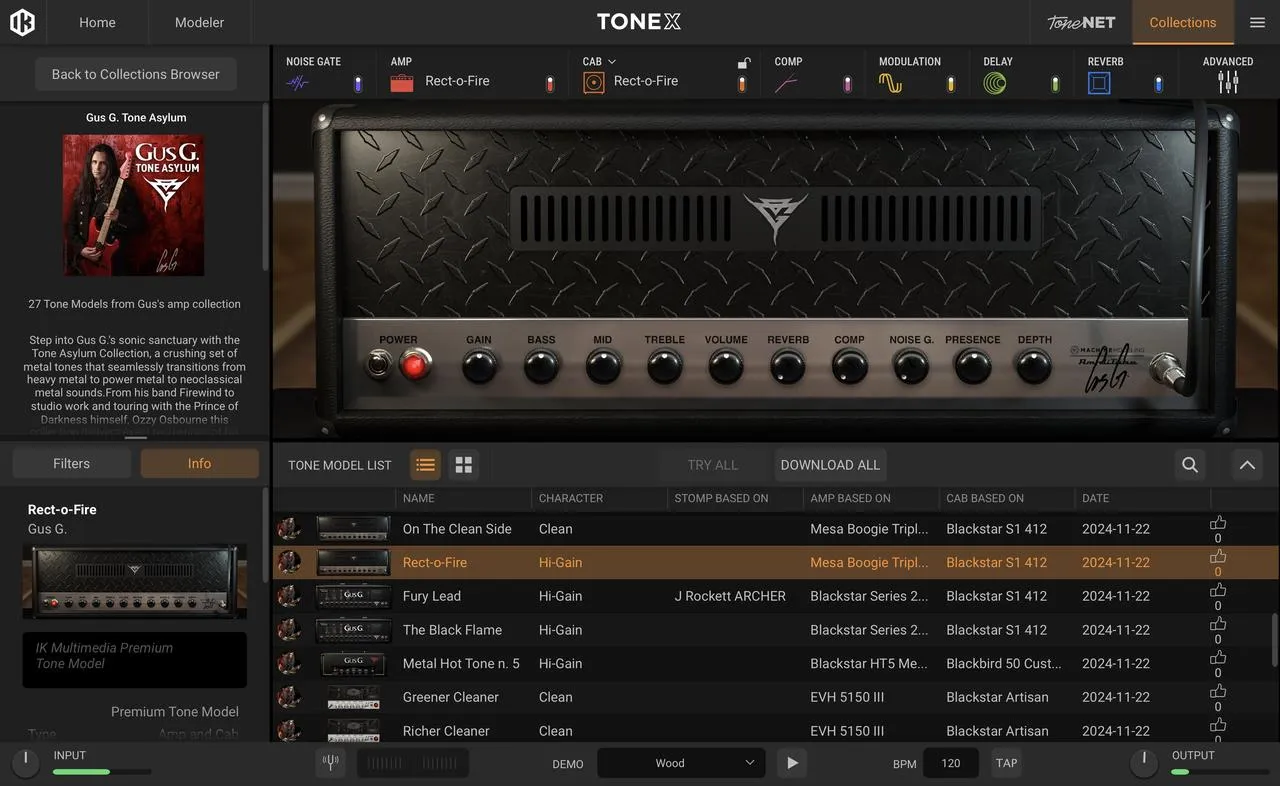Select the Delay concentric circles icon

994,83
